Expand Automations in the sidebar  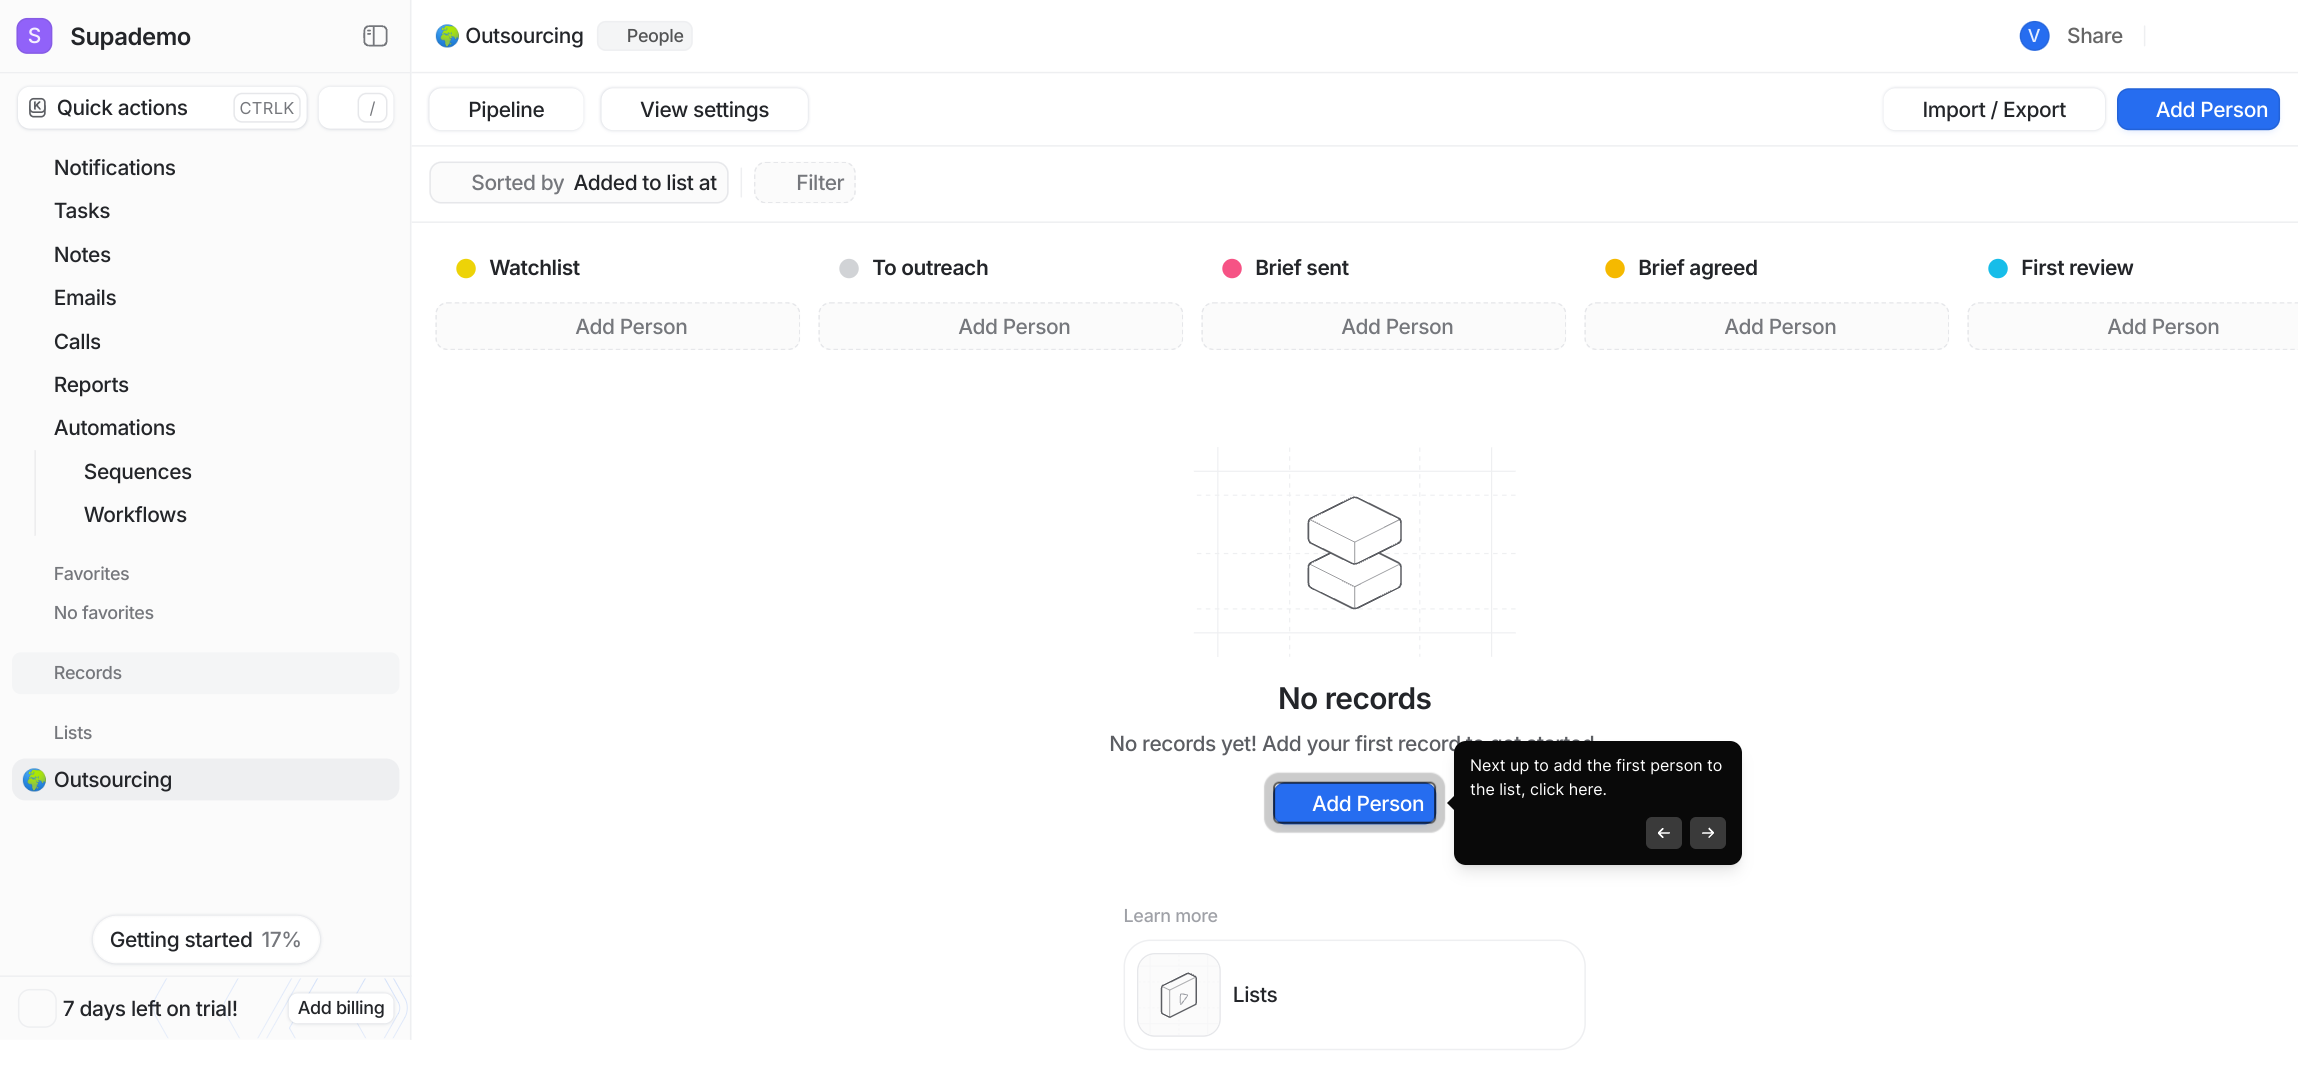pyautogui.click(x=115, y=428)
